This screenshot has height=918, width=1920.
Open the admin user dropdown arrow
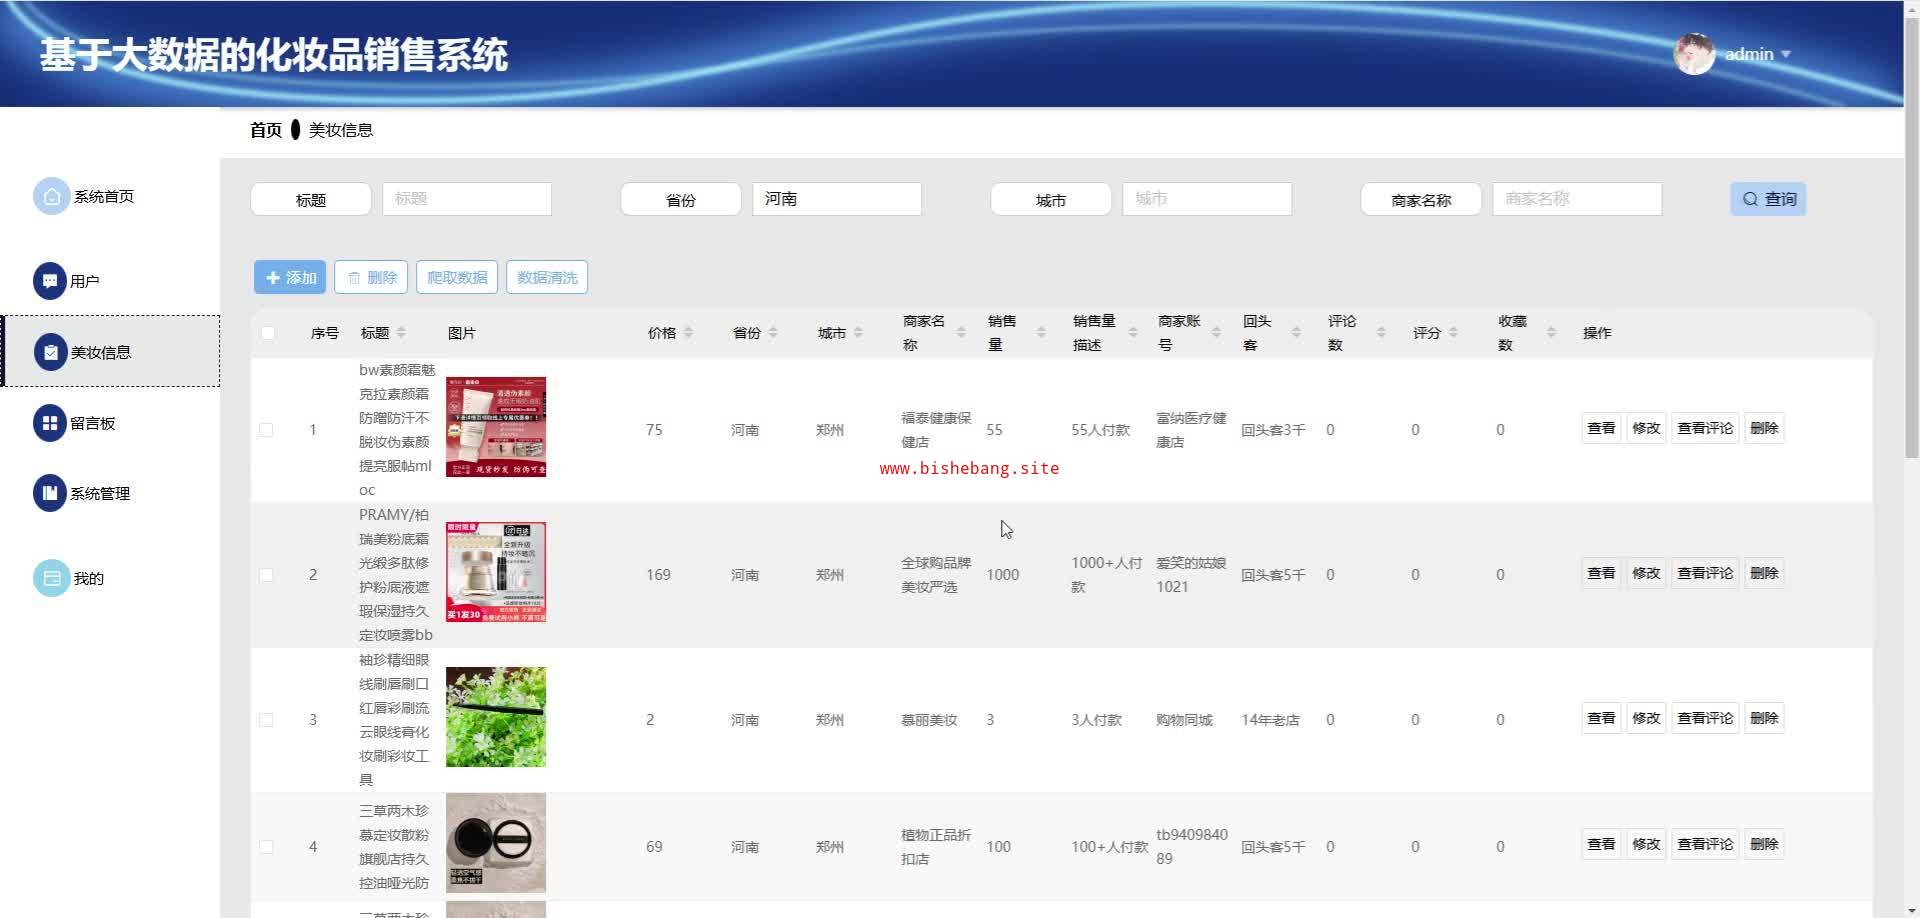pyautogui.click(x=1786, y=54)
